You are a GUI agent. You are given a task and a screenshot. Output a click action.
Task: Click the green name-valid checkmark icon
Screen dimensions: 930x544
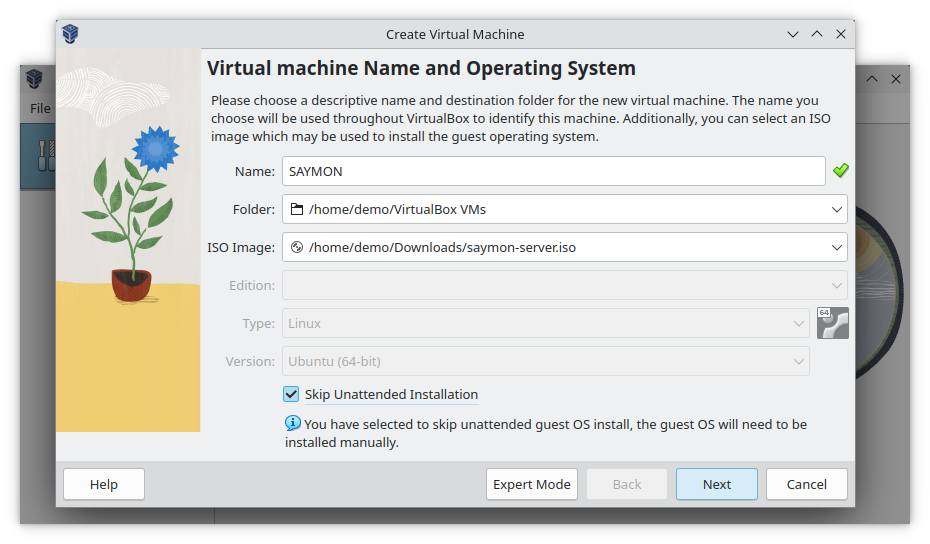(840, 171)
